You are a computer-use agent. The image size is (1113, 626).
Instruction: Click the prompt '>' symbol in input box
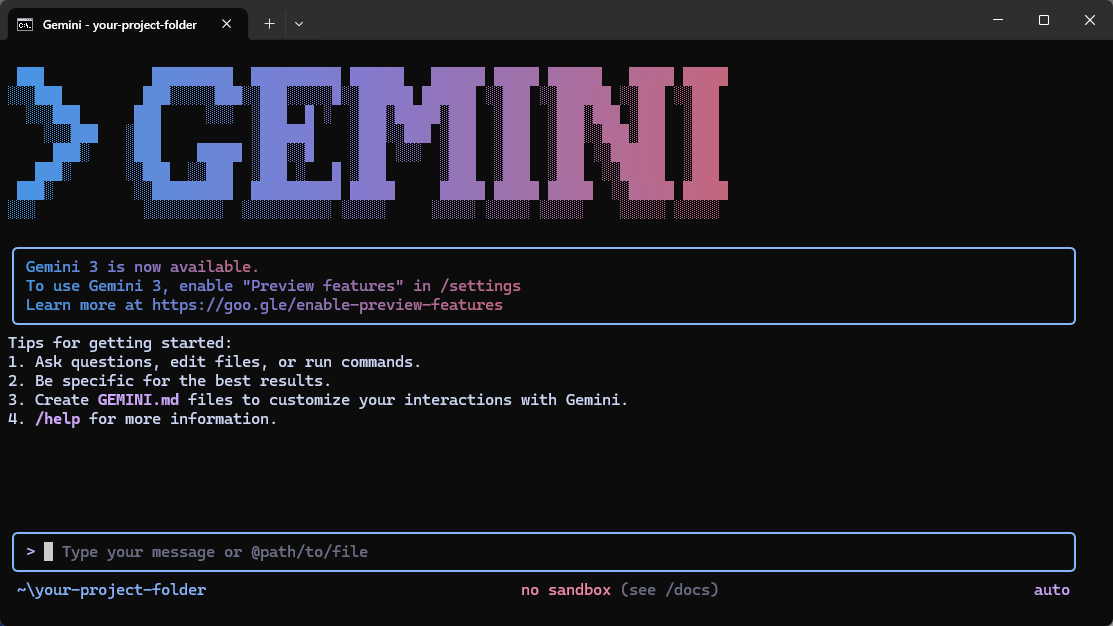coord(31,551)
